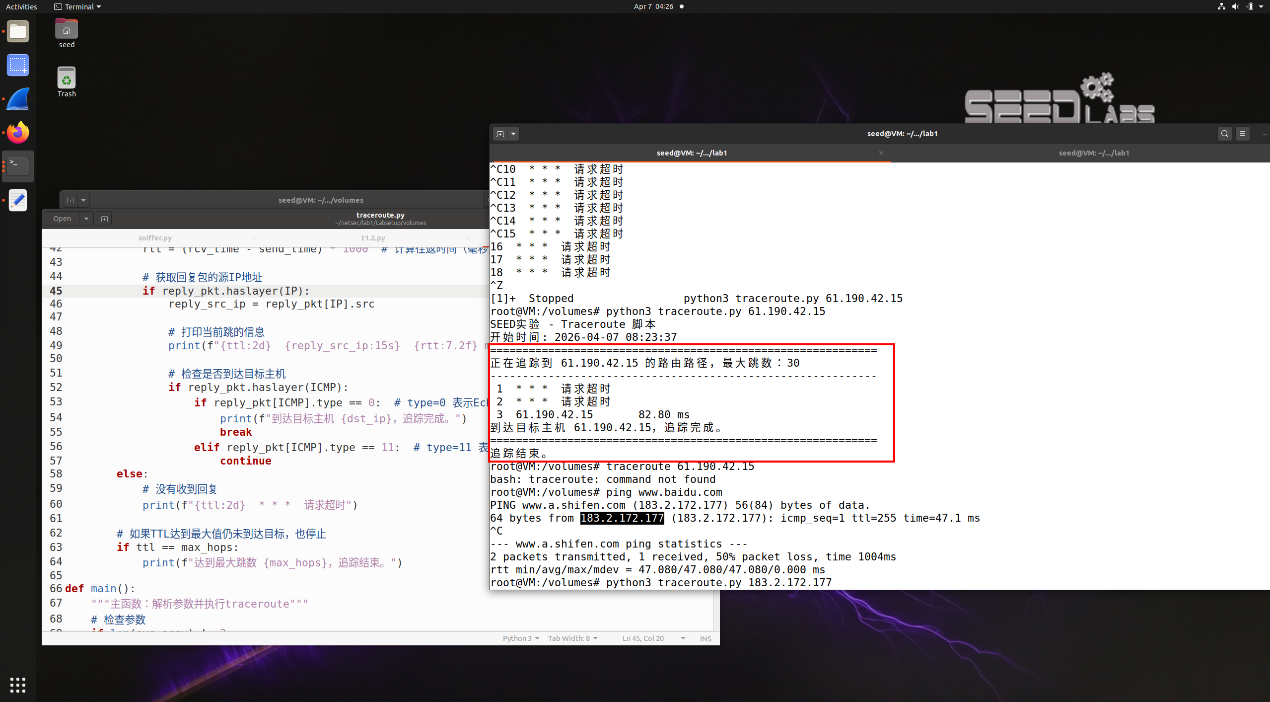This screenshot has width=1270, height=702.
Task: Open the seed home folder on desktop
Action: tap(66, 33)
